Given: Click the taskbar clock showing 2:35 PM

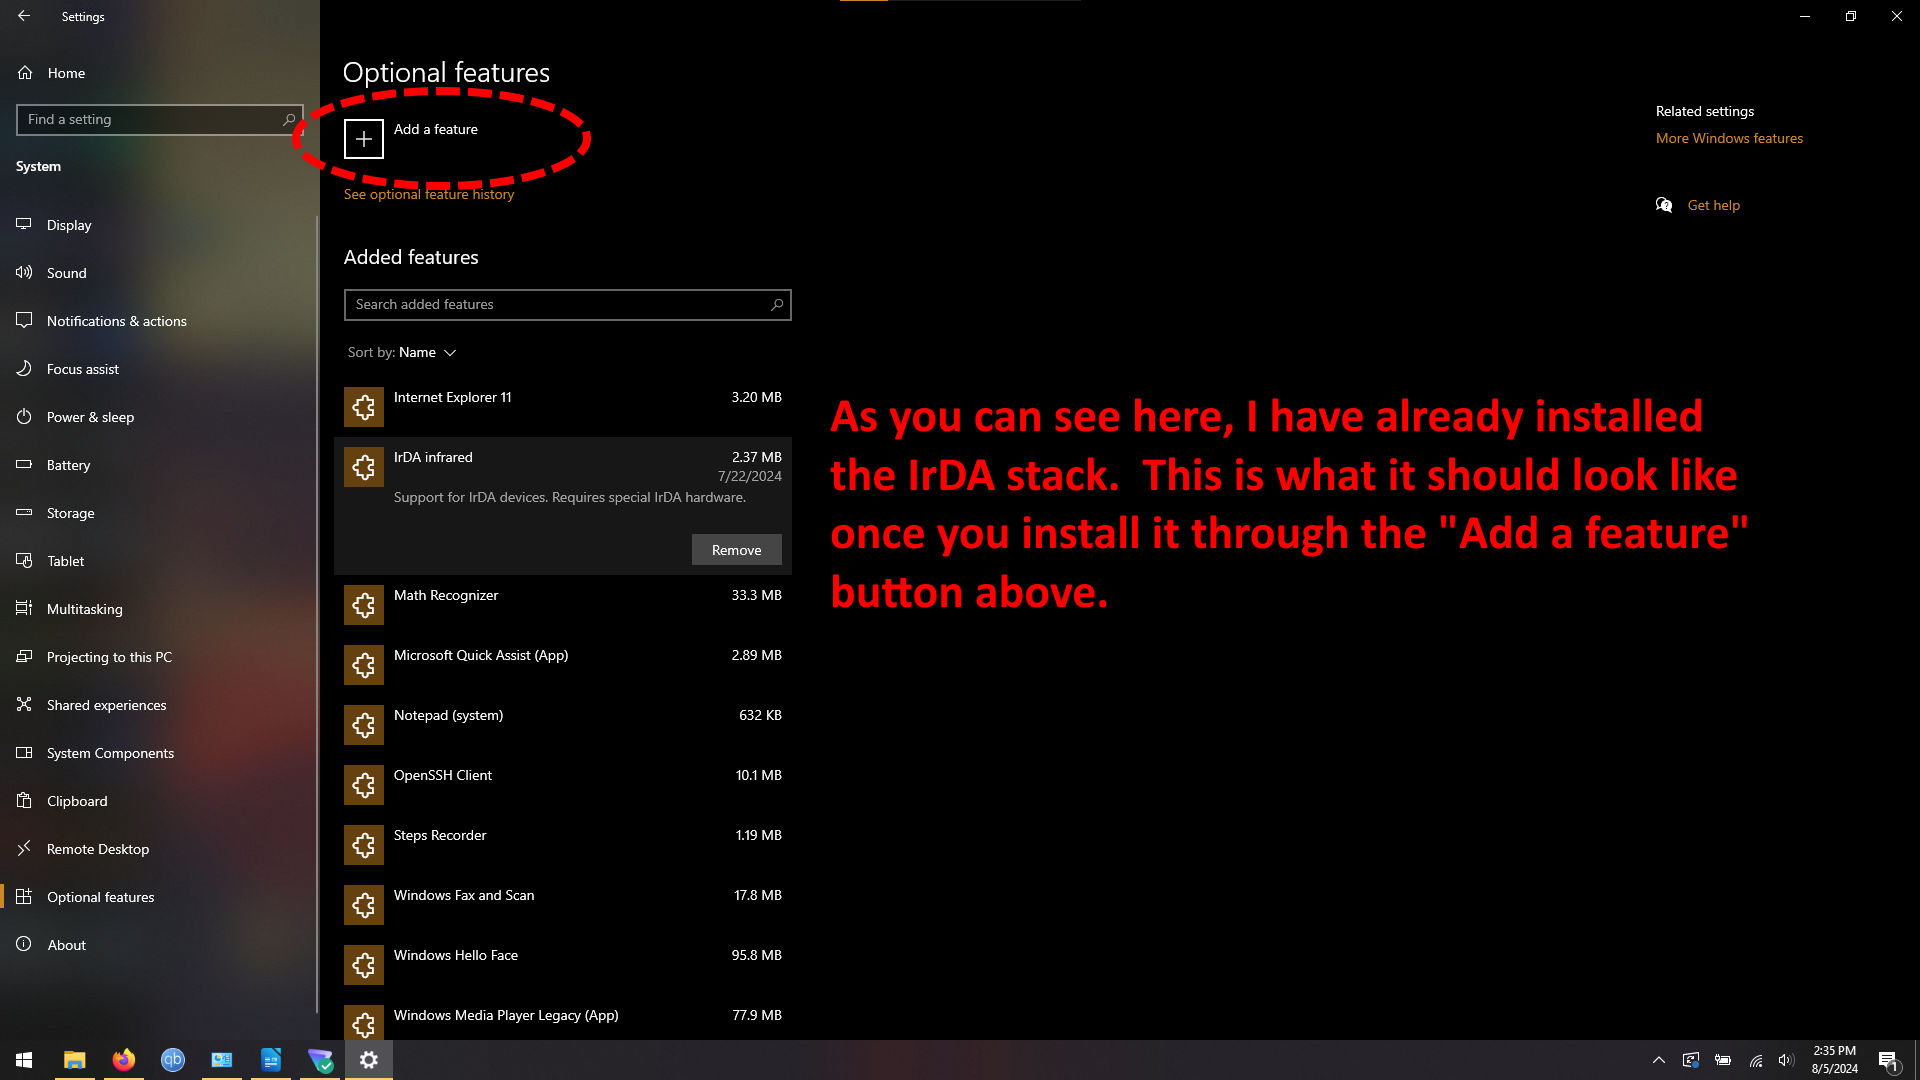Looking at the screenshot, I should coord(1834,1060).
